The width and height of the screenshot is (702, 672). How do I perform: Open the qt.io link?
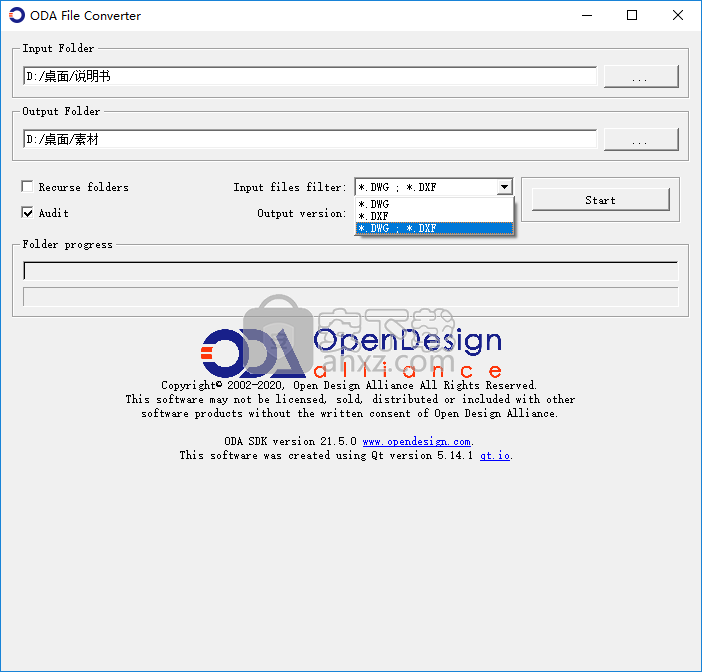click(x=495, y=455)
